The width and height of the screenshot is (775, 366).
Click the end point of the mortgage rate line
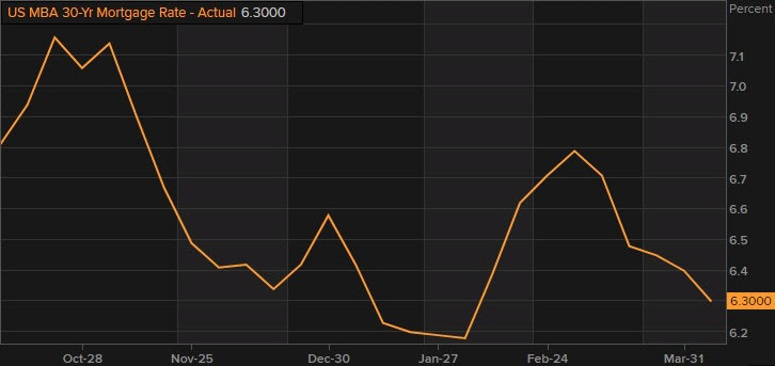(x=711, y=301)
